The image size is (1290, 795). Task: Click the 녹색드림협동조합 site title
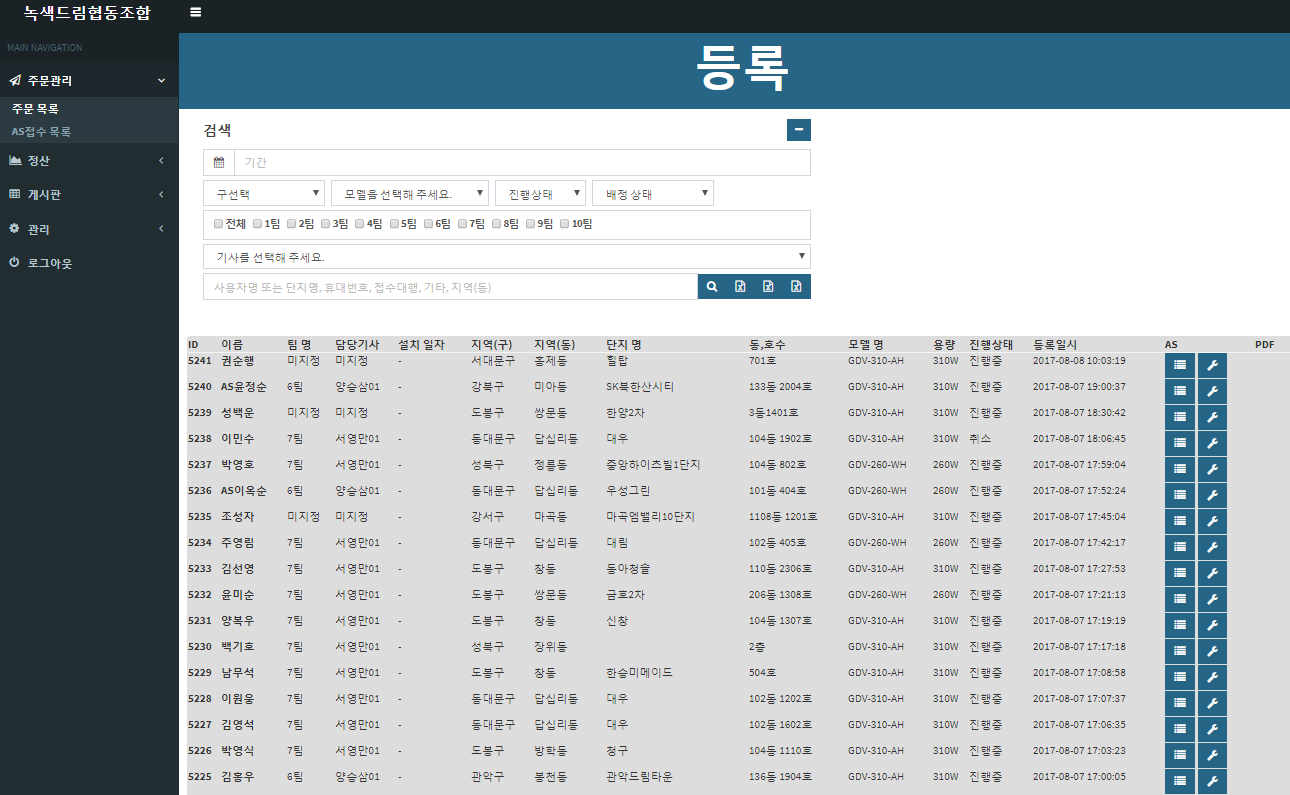tap(88, 13)
